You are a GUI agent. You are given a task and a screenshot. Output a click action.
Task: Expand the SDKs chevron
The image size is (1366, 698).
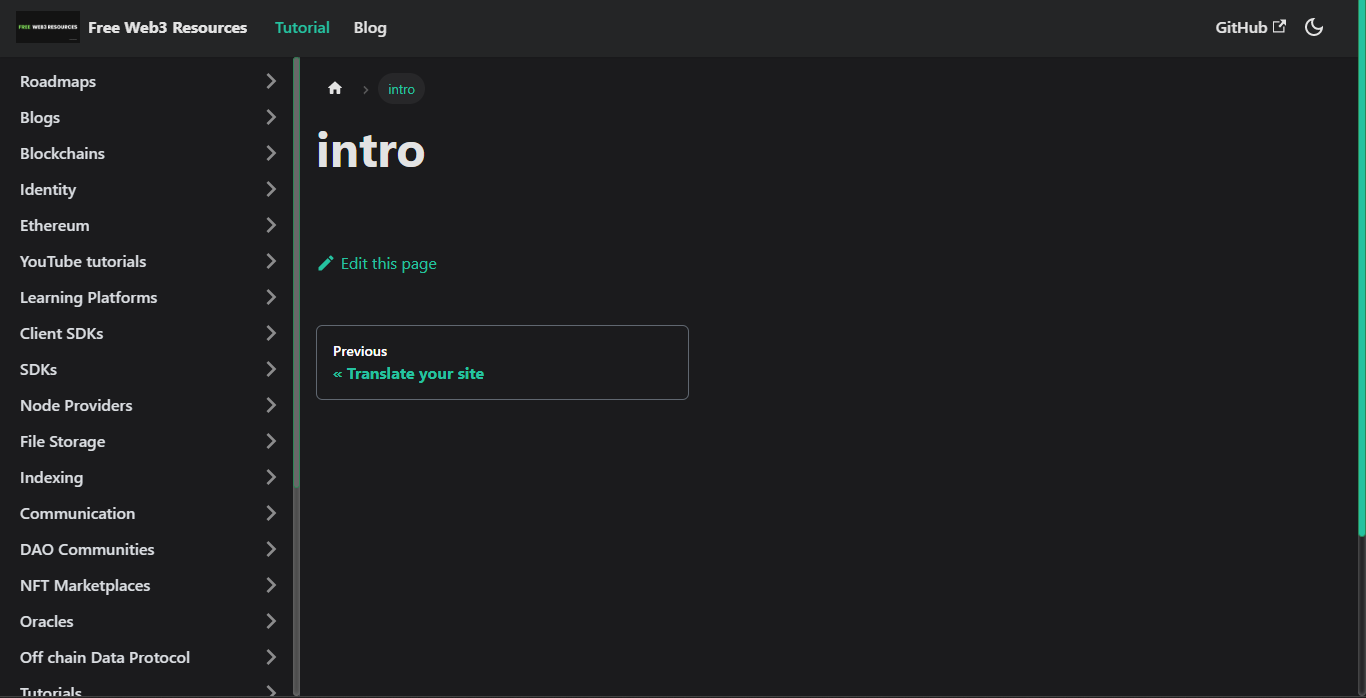click(x=271, y=369)
